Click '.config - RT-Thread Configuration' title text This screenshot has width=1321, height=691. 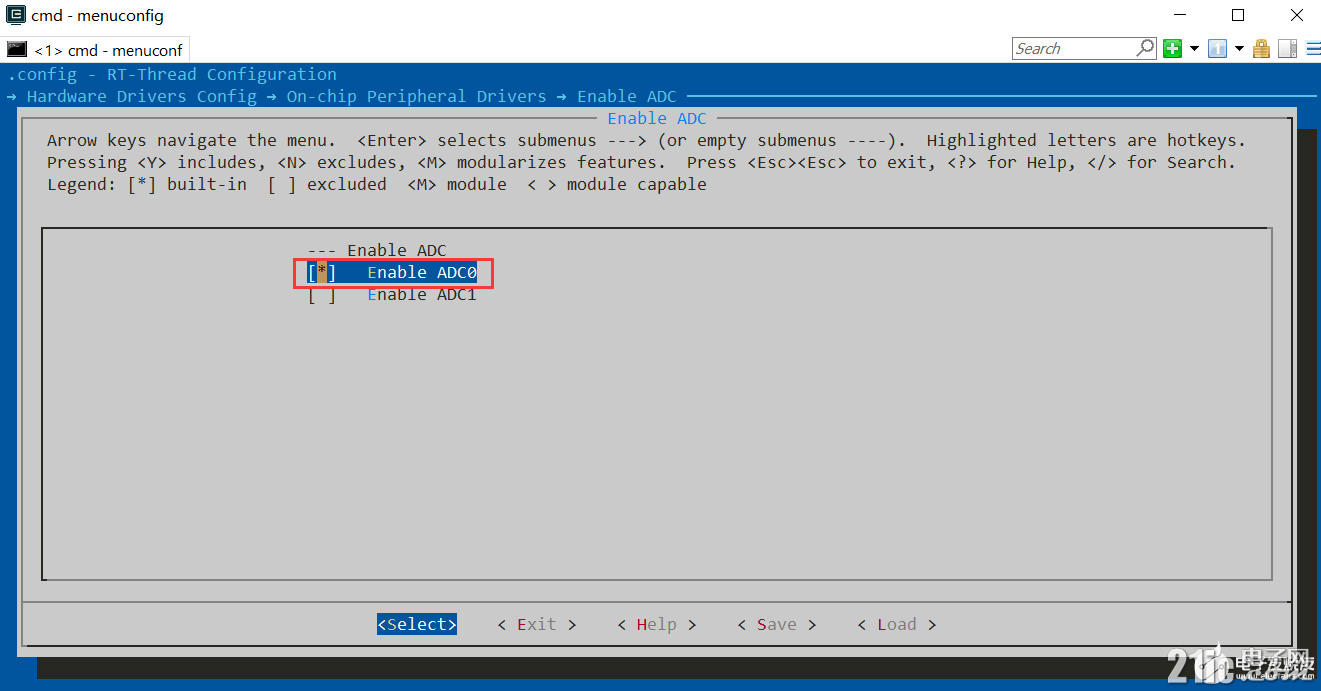coord(172,74)
